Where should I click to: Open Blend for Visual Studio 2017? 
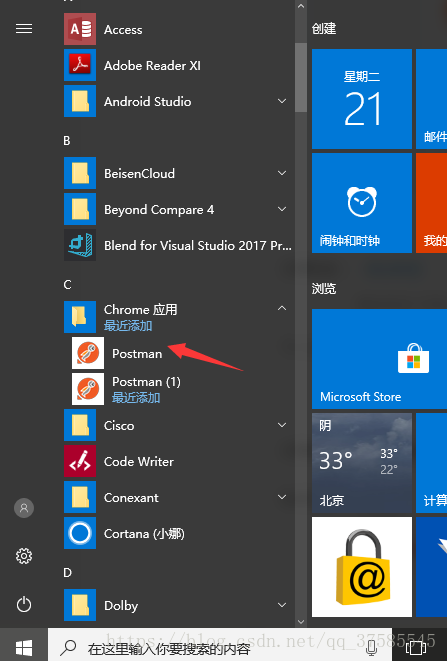[178, 245]
